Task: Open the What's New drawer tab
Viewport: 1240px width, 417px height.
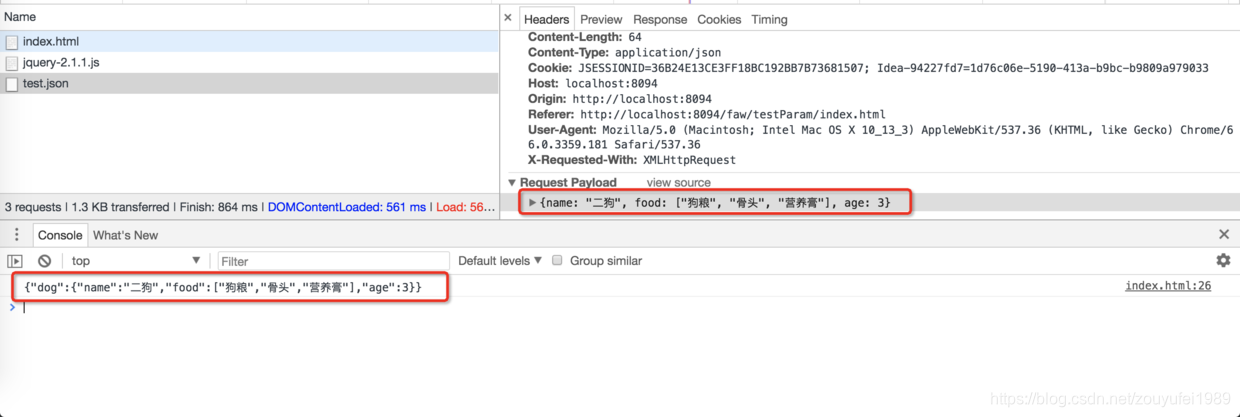Action: click(x=125, y=235)
